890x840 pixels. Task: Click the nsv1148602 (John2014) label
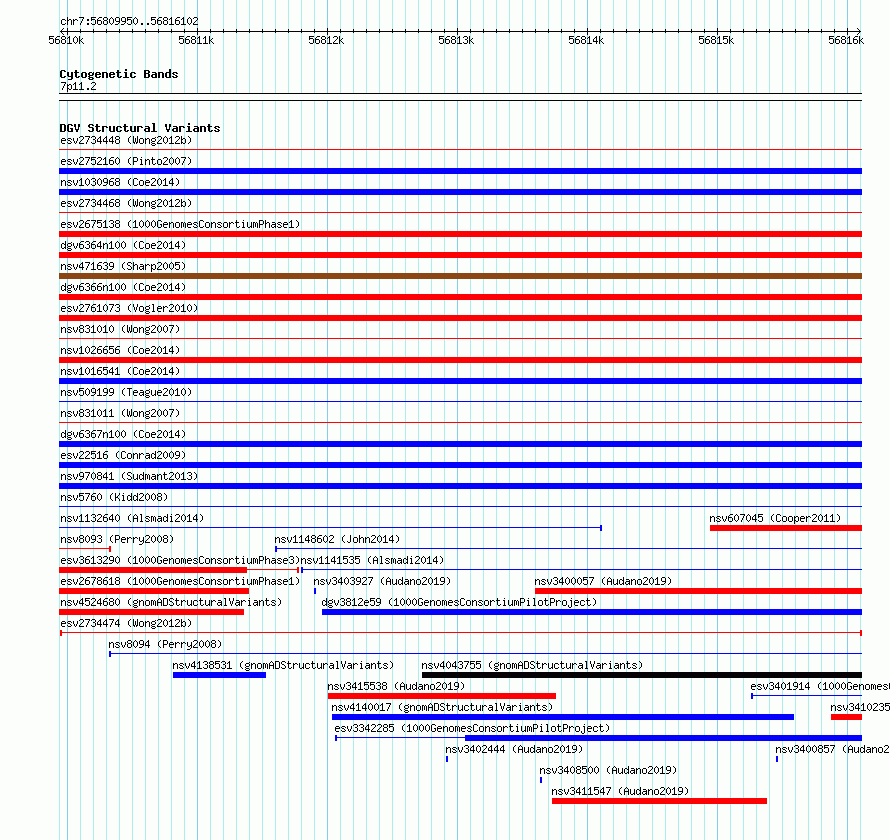click(x=337, y=539)
